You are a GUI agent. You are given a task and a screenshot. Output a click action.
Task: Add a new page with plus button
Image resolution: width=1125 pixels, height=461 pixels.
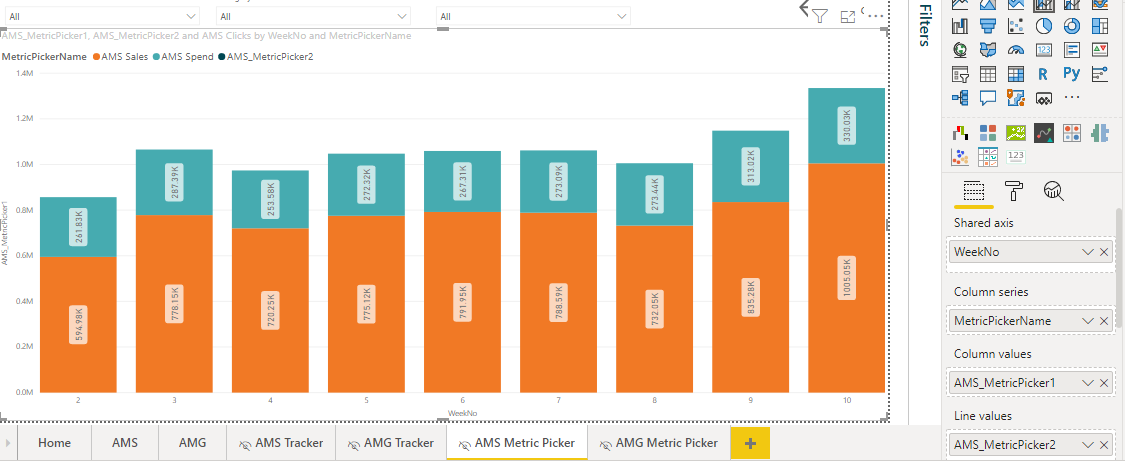(750, 443)
